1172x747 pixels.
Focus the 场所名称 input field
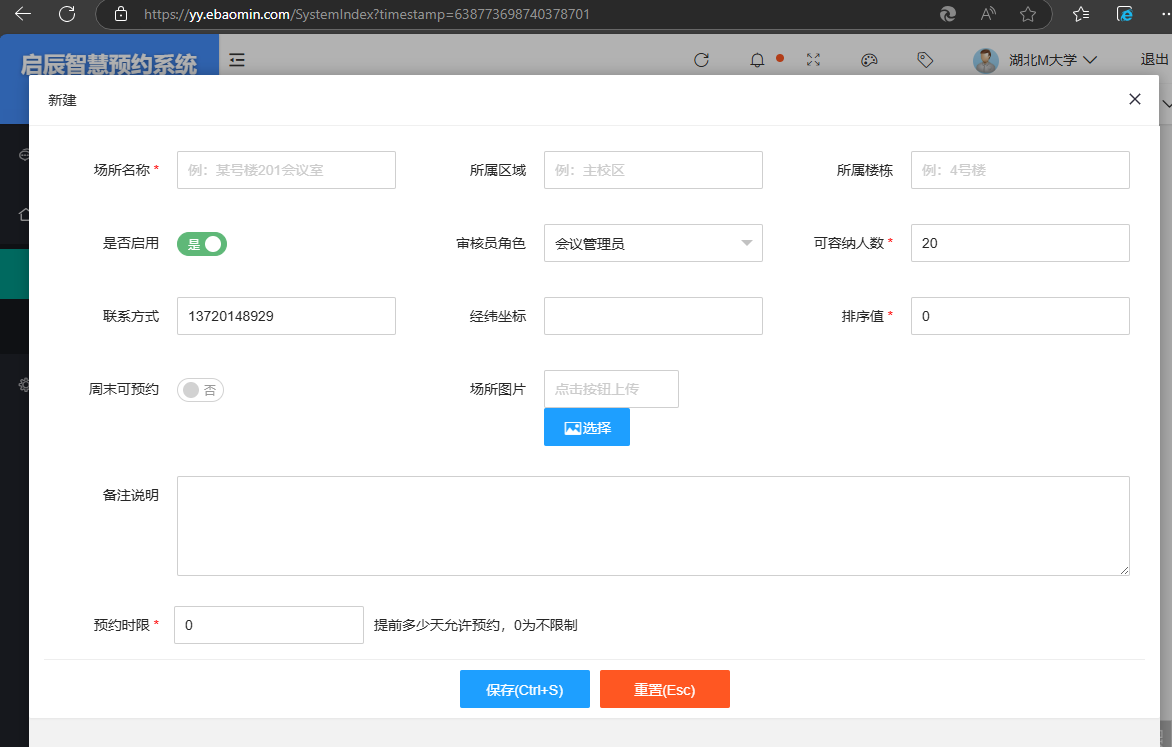pos(286,170)
